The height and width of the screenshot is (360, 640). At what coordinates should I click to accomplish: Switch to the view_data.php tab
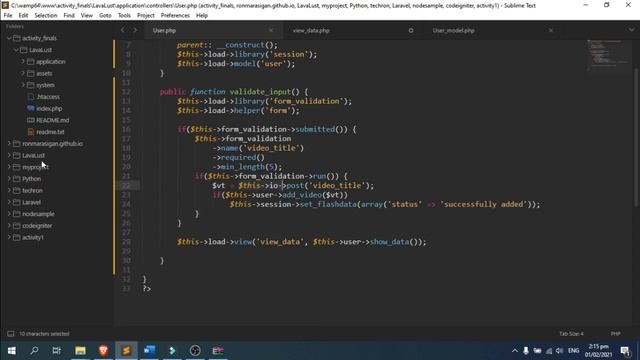coord(311,31)
